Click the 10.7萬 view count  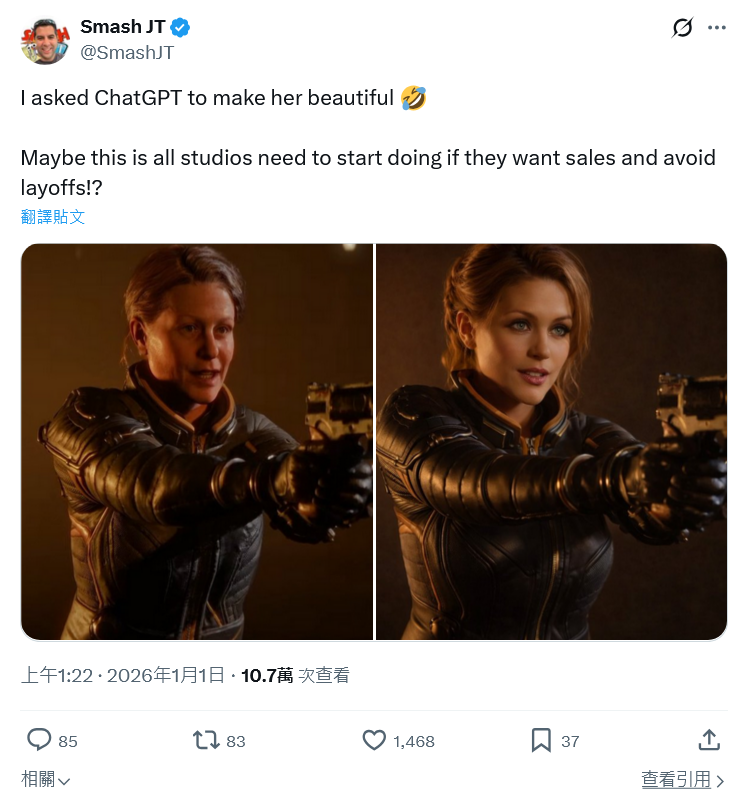267,676
